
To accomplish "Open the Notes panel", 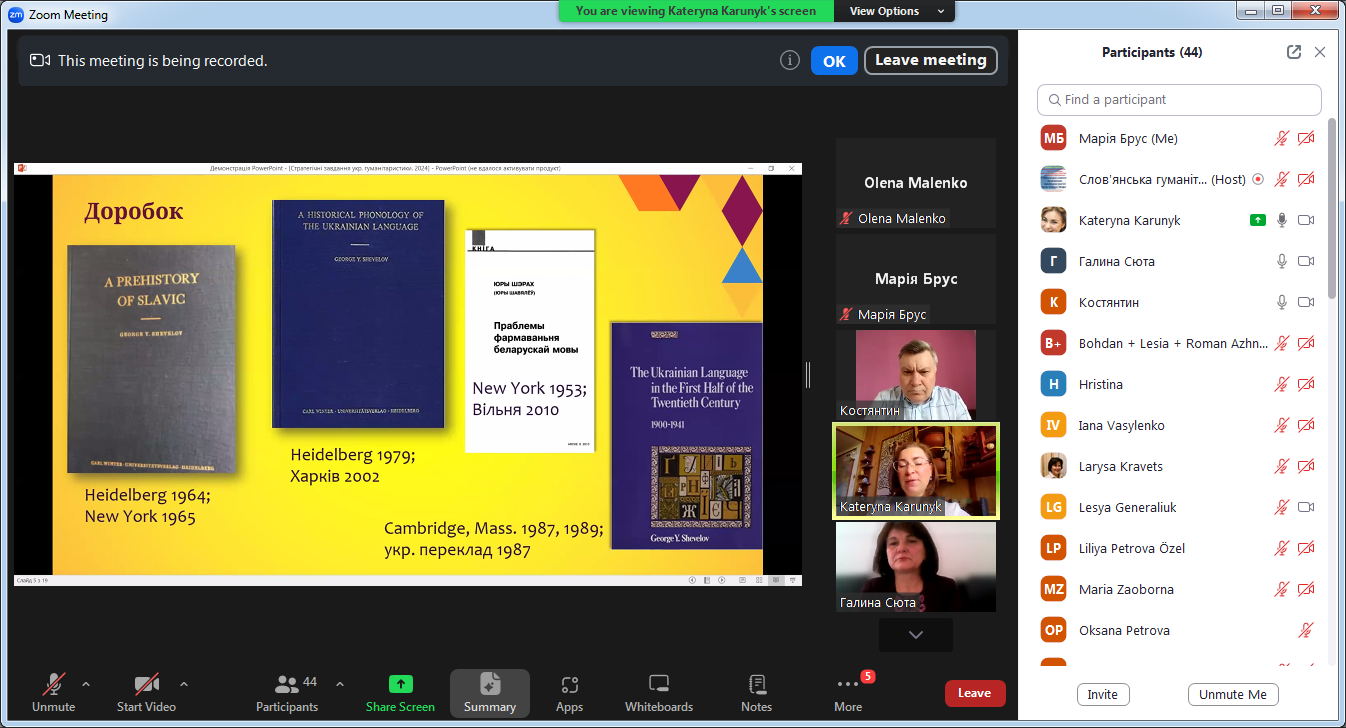I will tap(756, 693).
